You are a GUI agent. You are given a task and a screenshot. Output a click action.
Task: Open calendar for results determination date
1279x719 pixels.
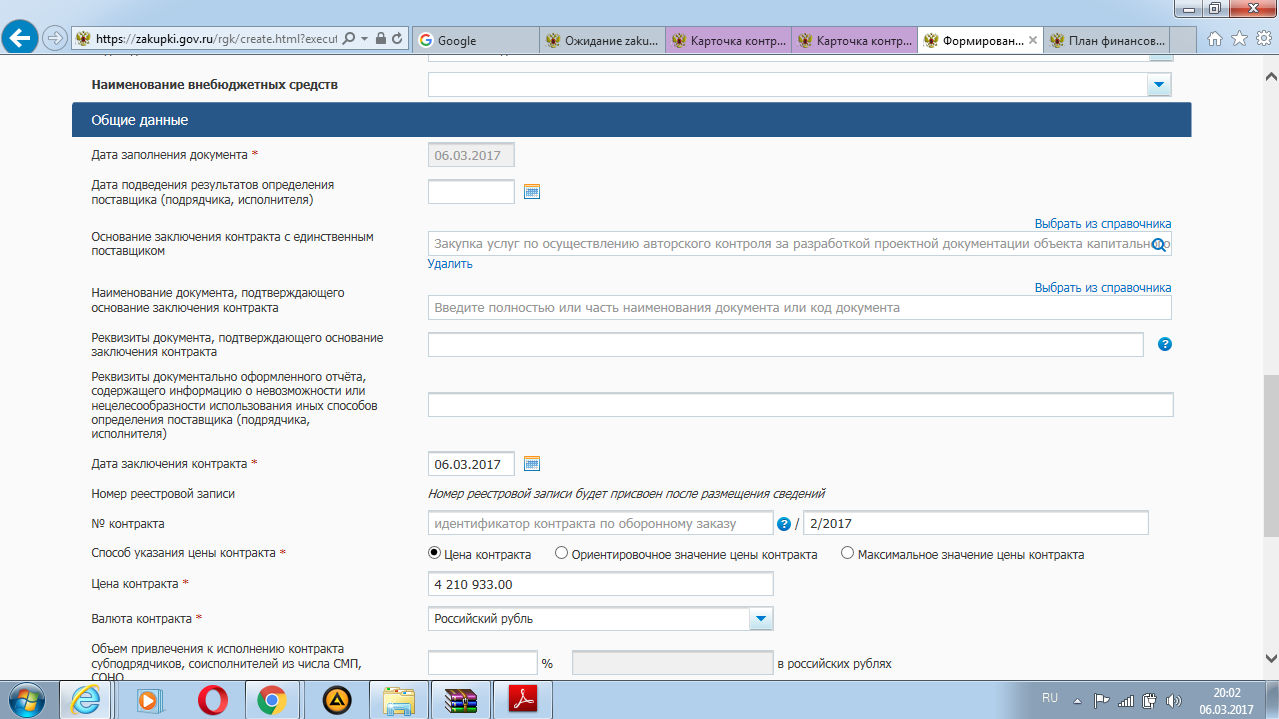tap(532, 191)
